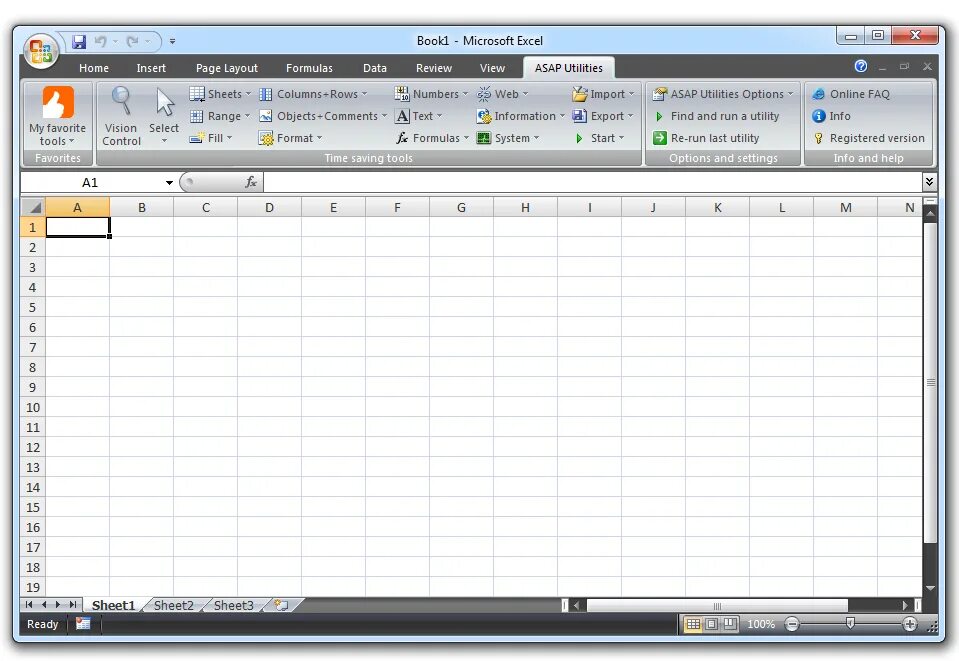Open the Start menu in ASAP ribbon
Viewport: 959px width, 661px height.
click(599, 138)
